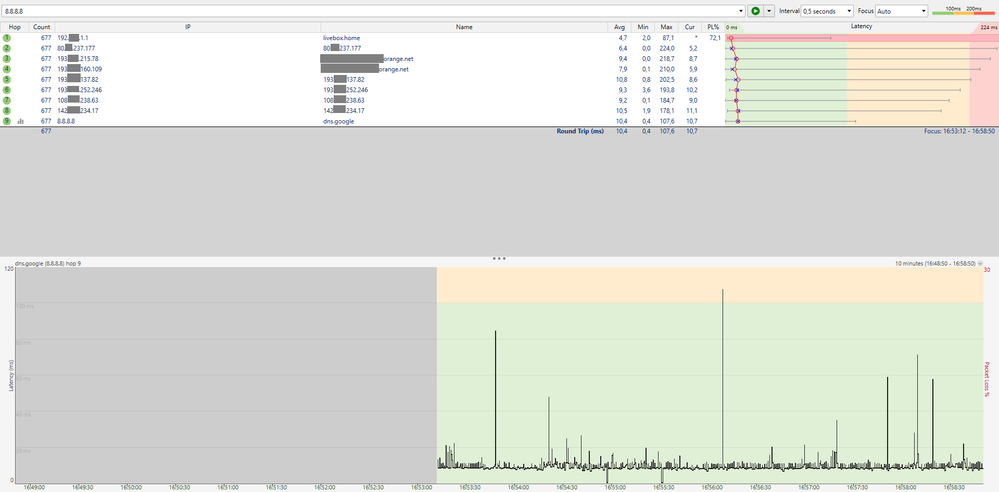The width and height of the screenshot is (999, 492).
Task: Click the hop 7 green circle icon
Action: point(7,100)
